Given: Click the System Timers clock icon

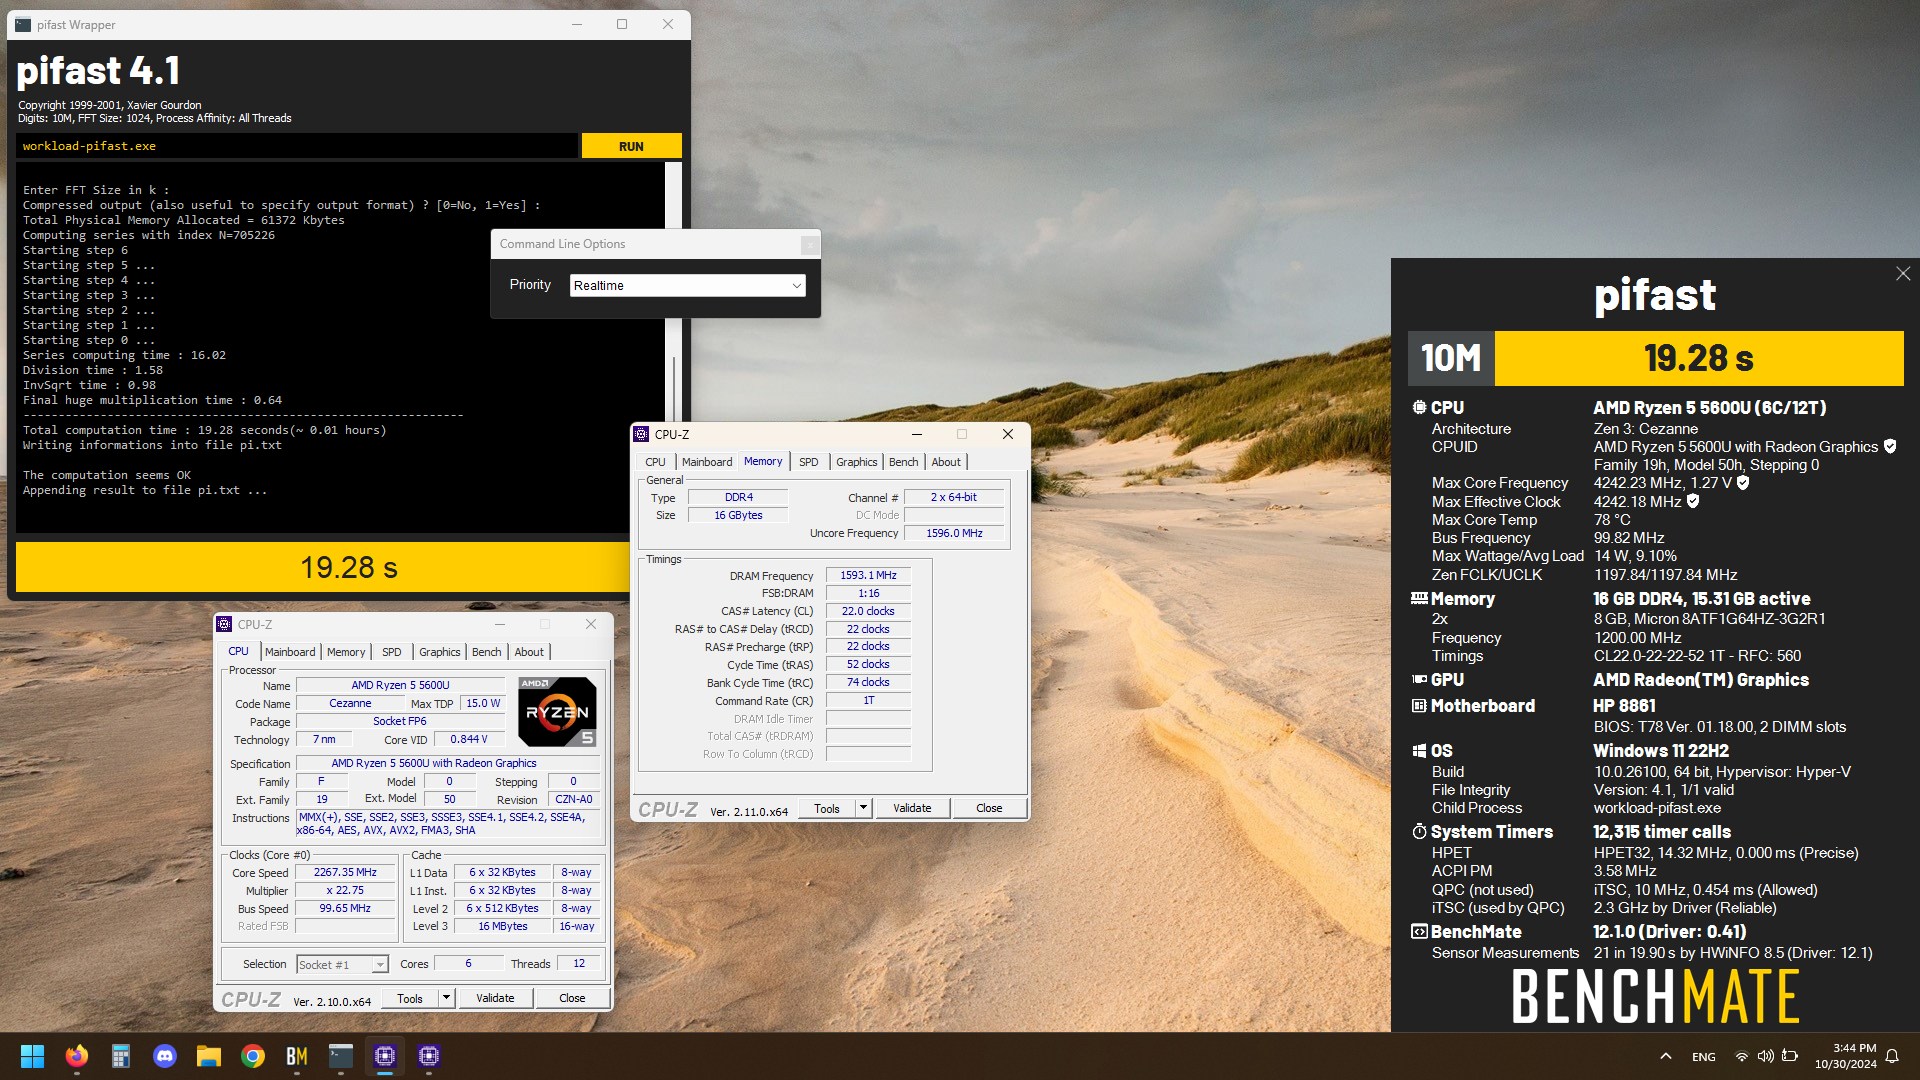Looking at the screenshot, I should click(1419, 831).
